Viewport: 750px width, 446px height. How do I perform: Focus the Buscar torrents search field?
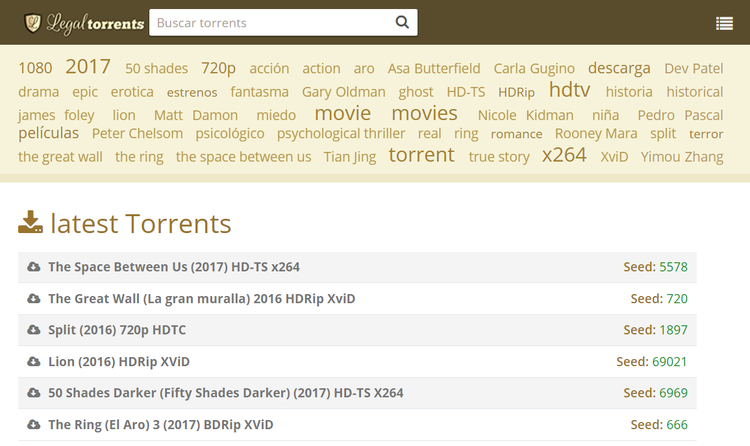270,22
